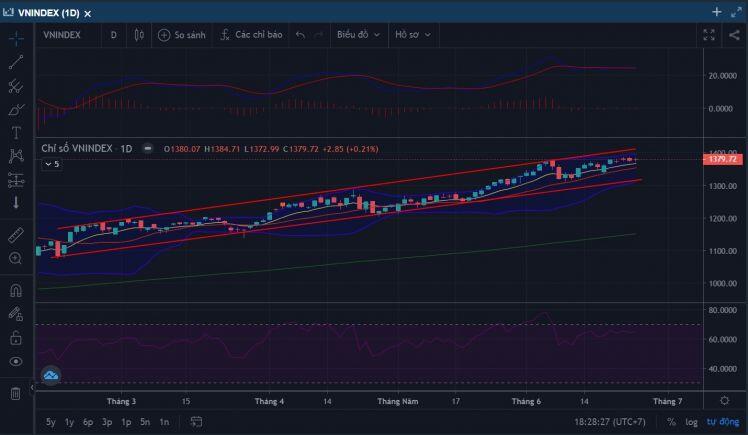Open the forecasting and measurement tools
The width and height of the screenshot is (748, 435).
(x=16, y=180)
